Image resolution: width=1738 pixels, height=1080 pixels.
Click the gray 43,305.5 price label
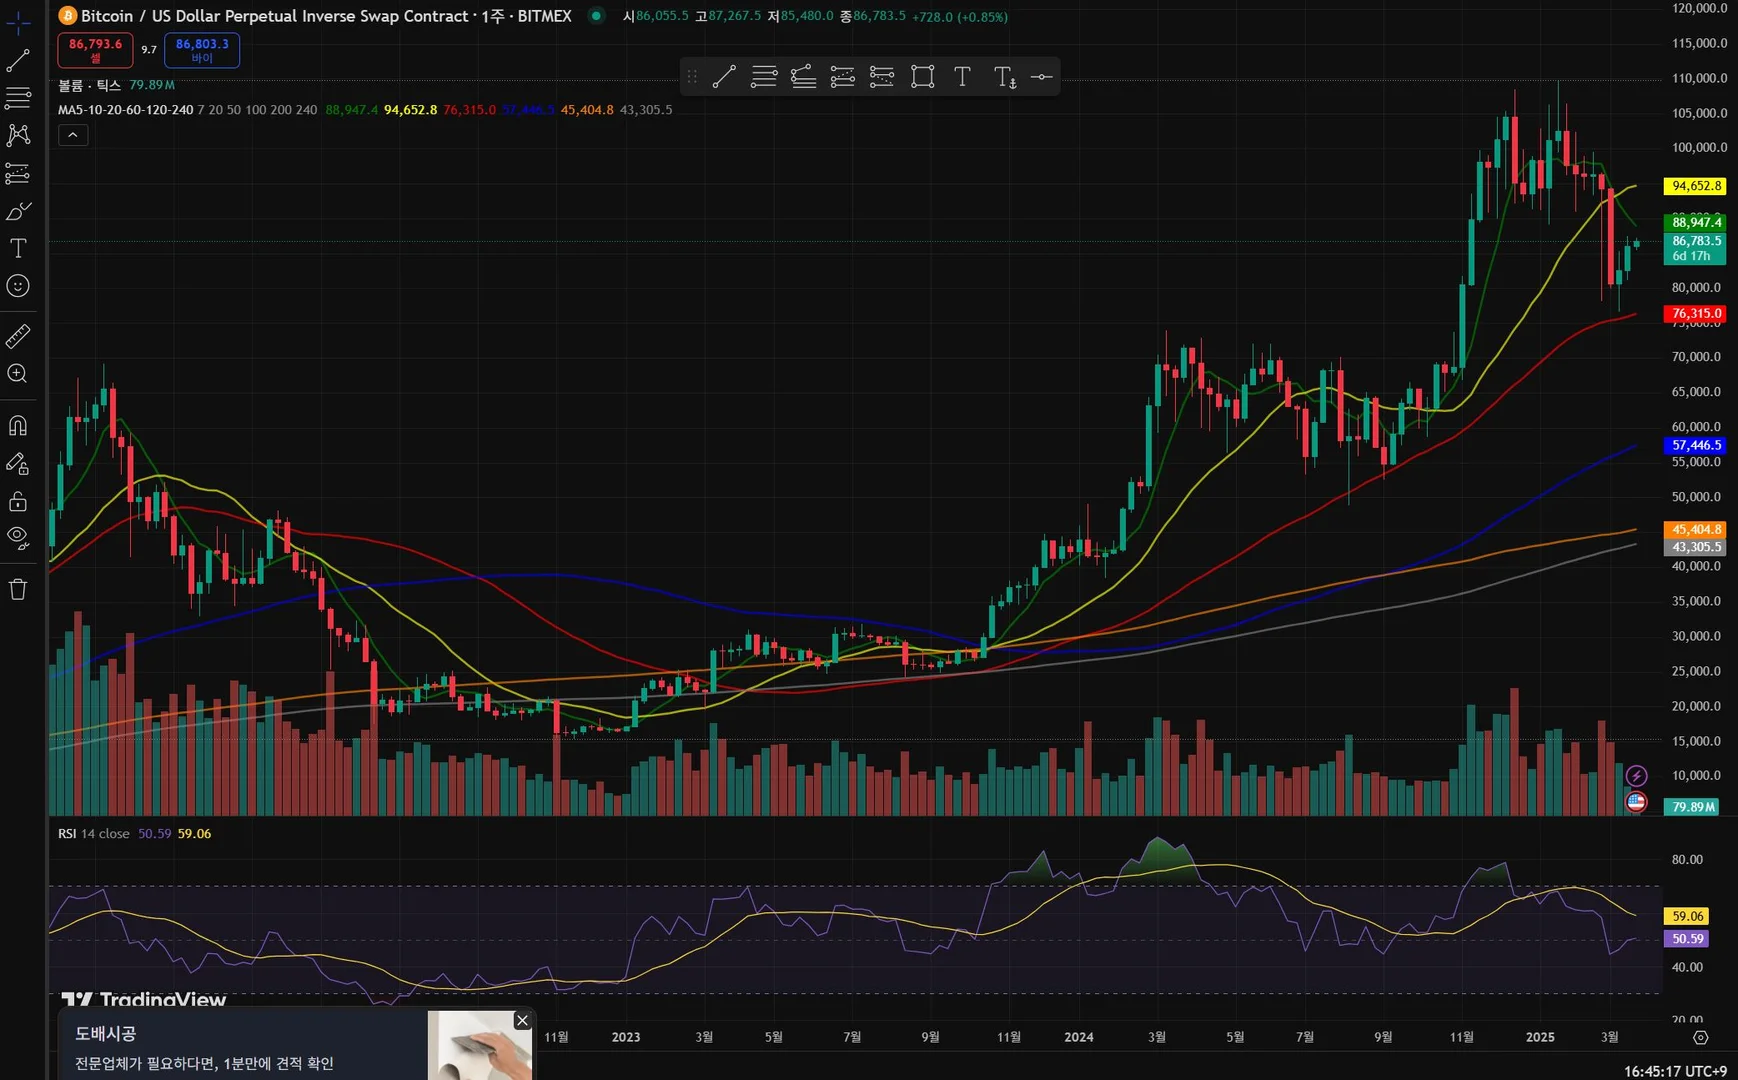(1696, 548)
